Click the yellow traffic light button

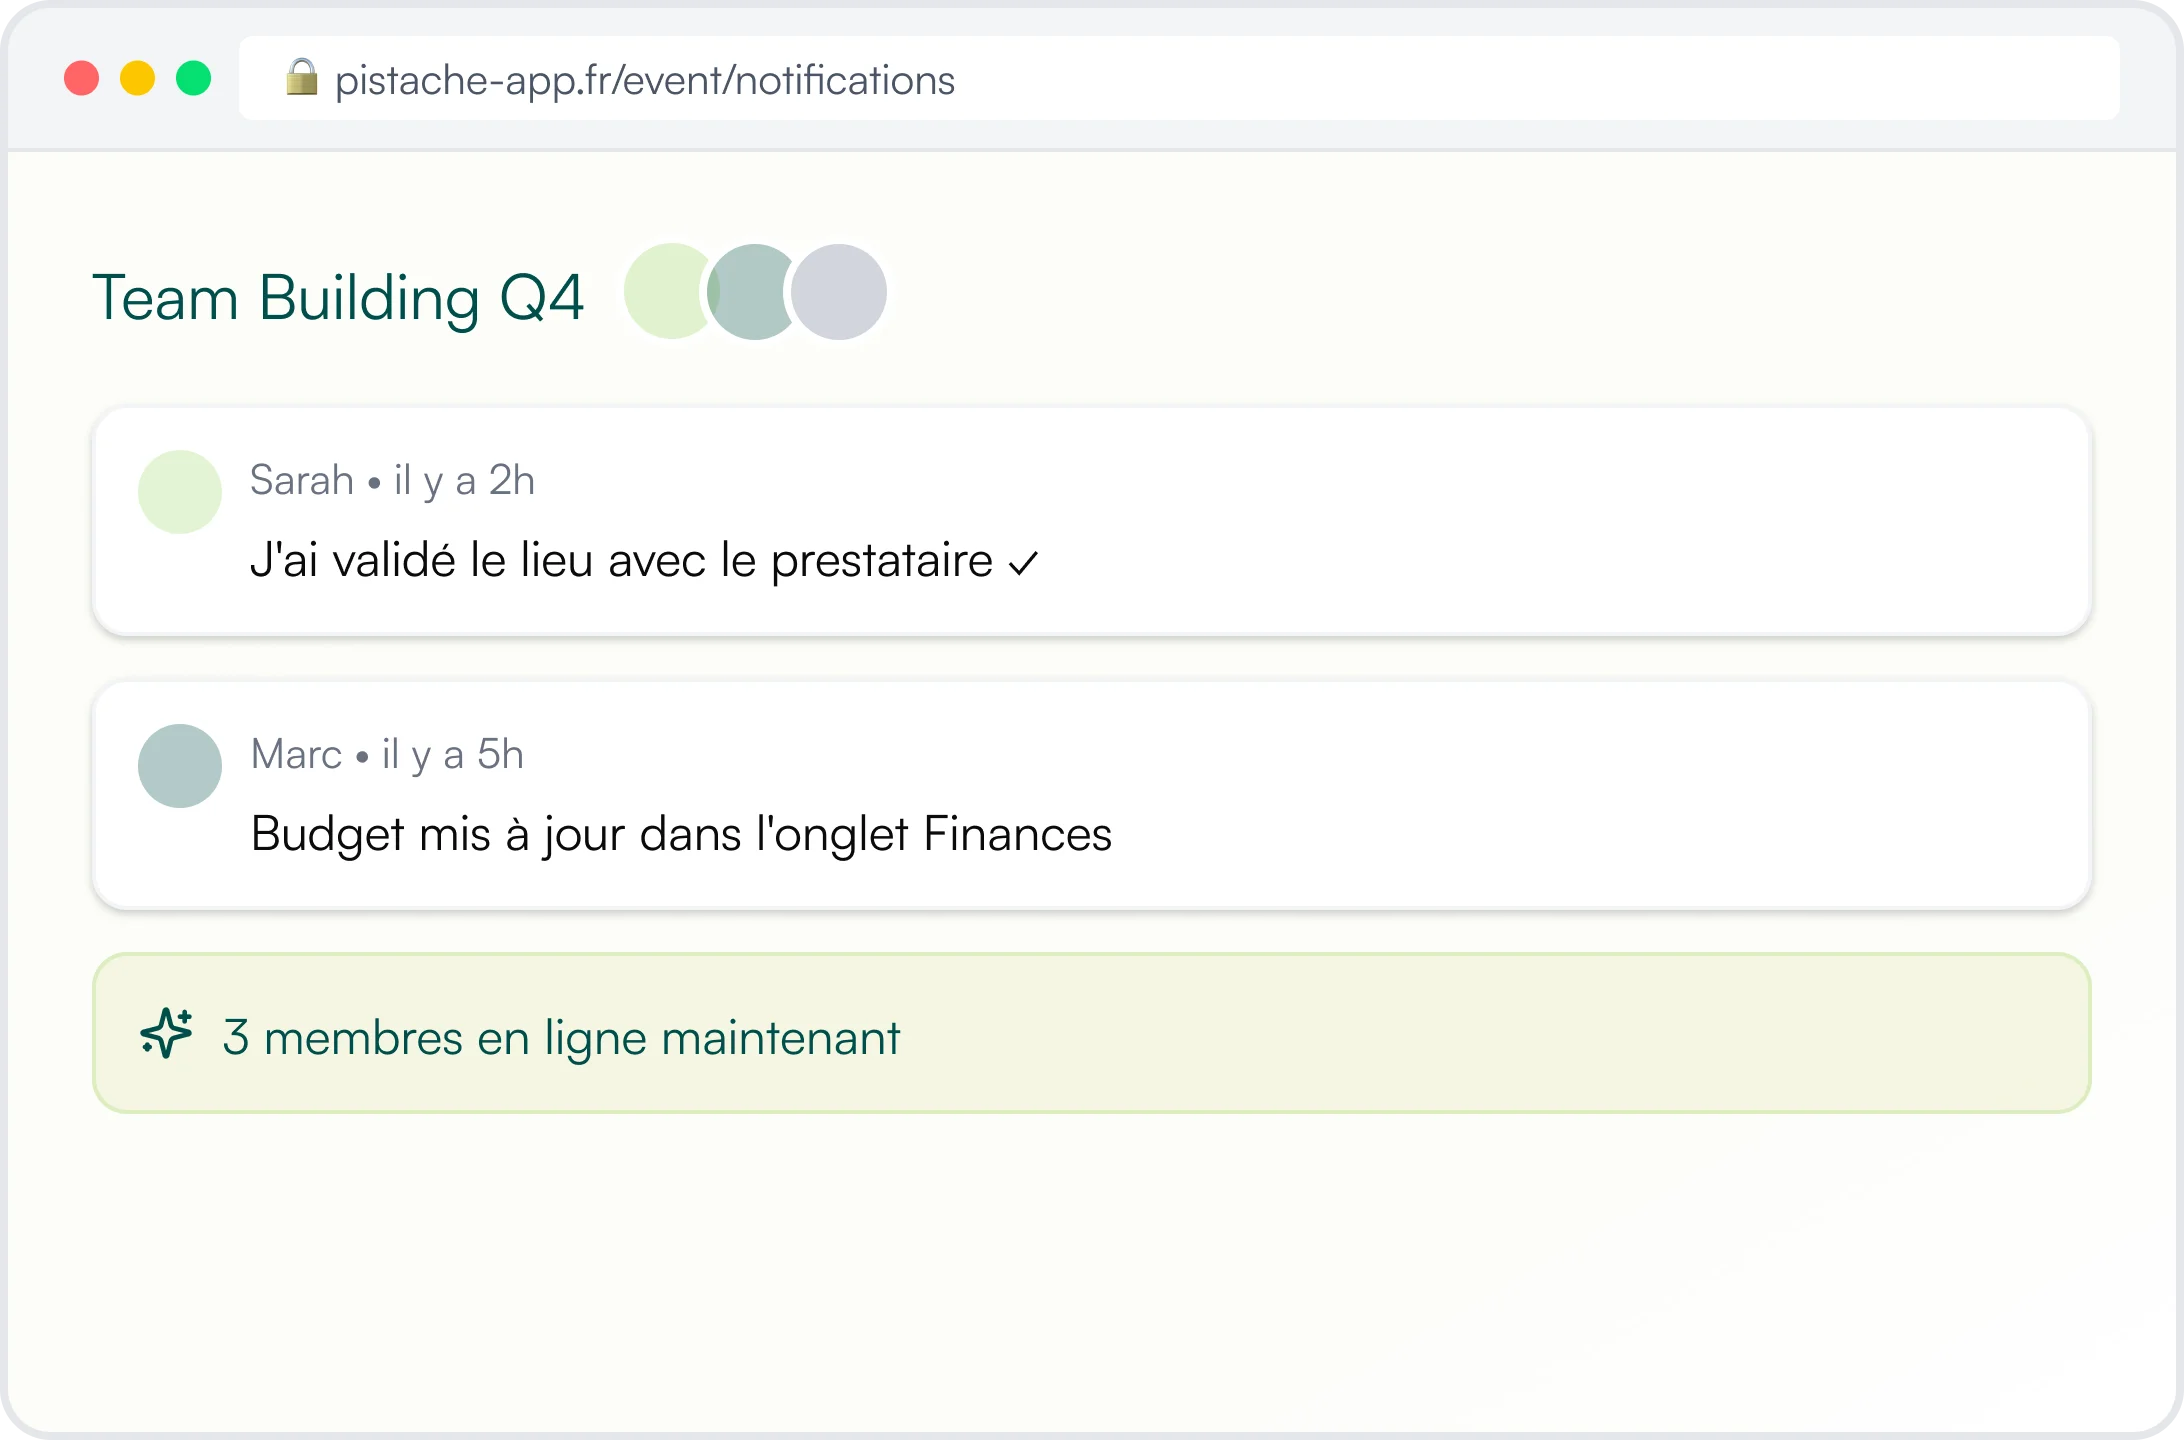click(137, 77)
